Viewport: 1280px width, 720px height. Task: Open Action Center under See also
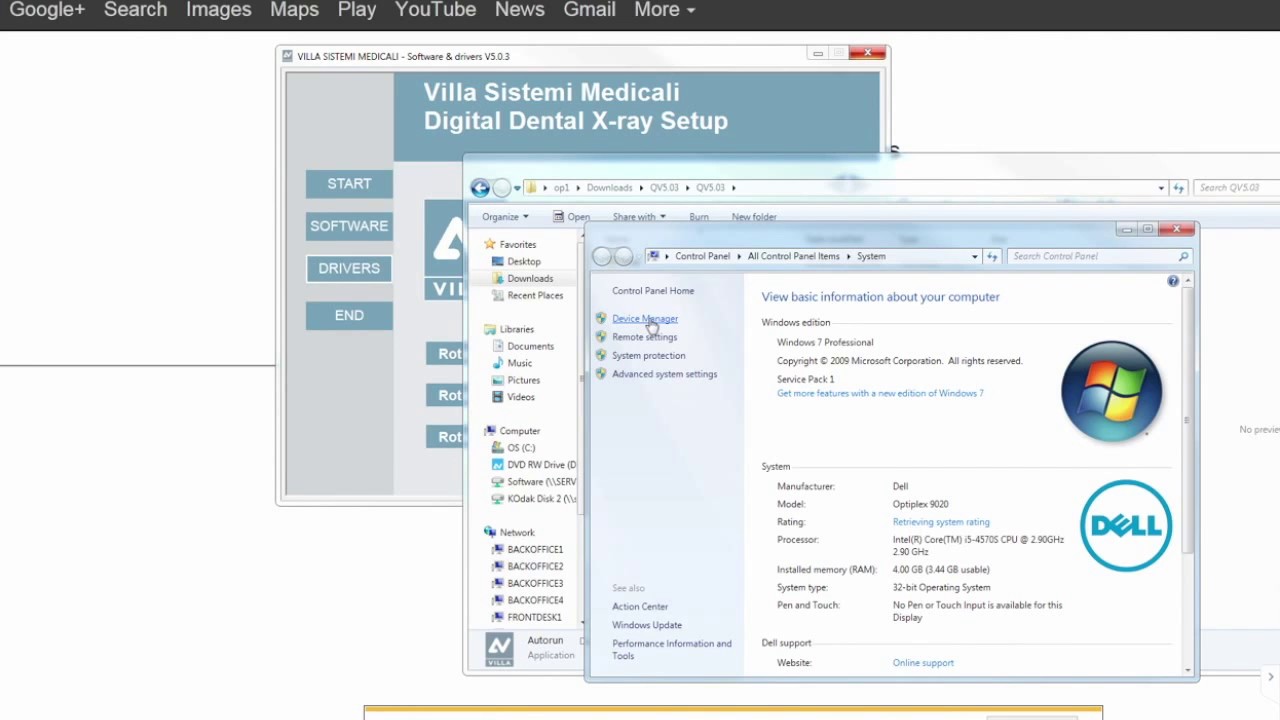(640, 607)
